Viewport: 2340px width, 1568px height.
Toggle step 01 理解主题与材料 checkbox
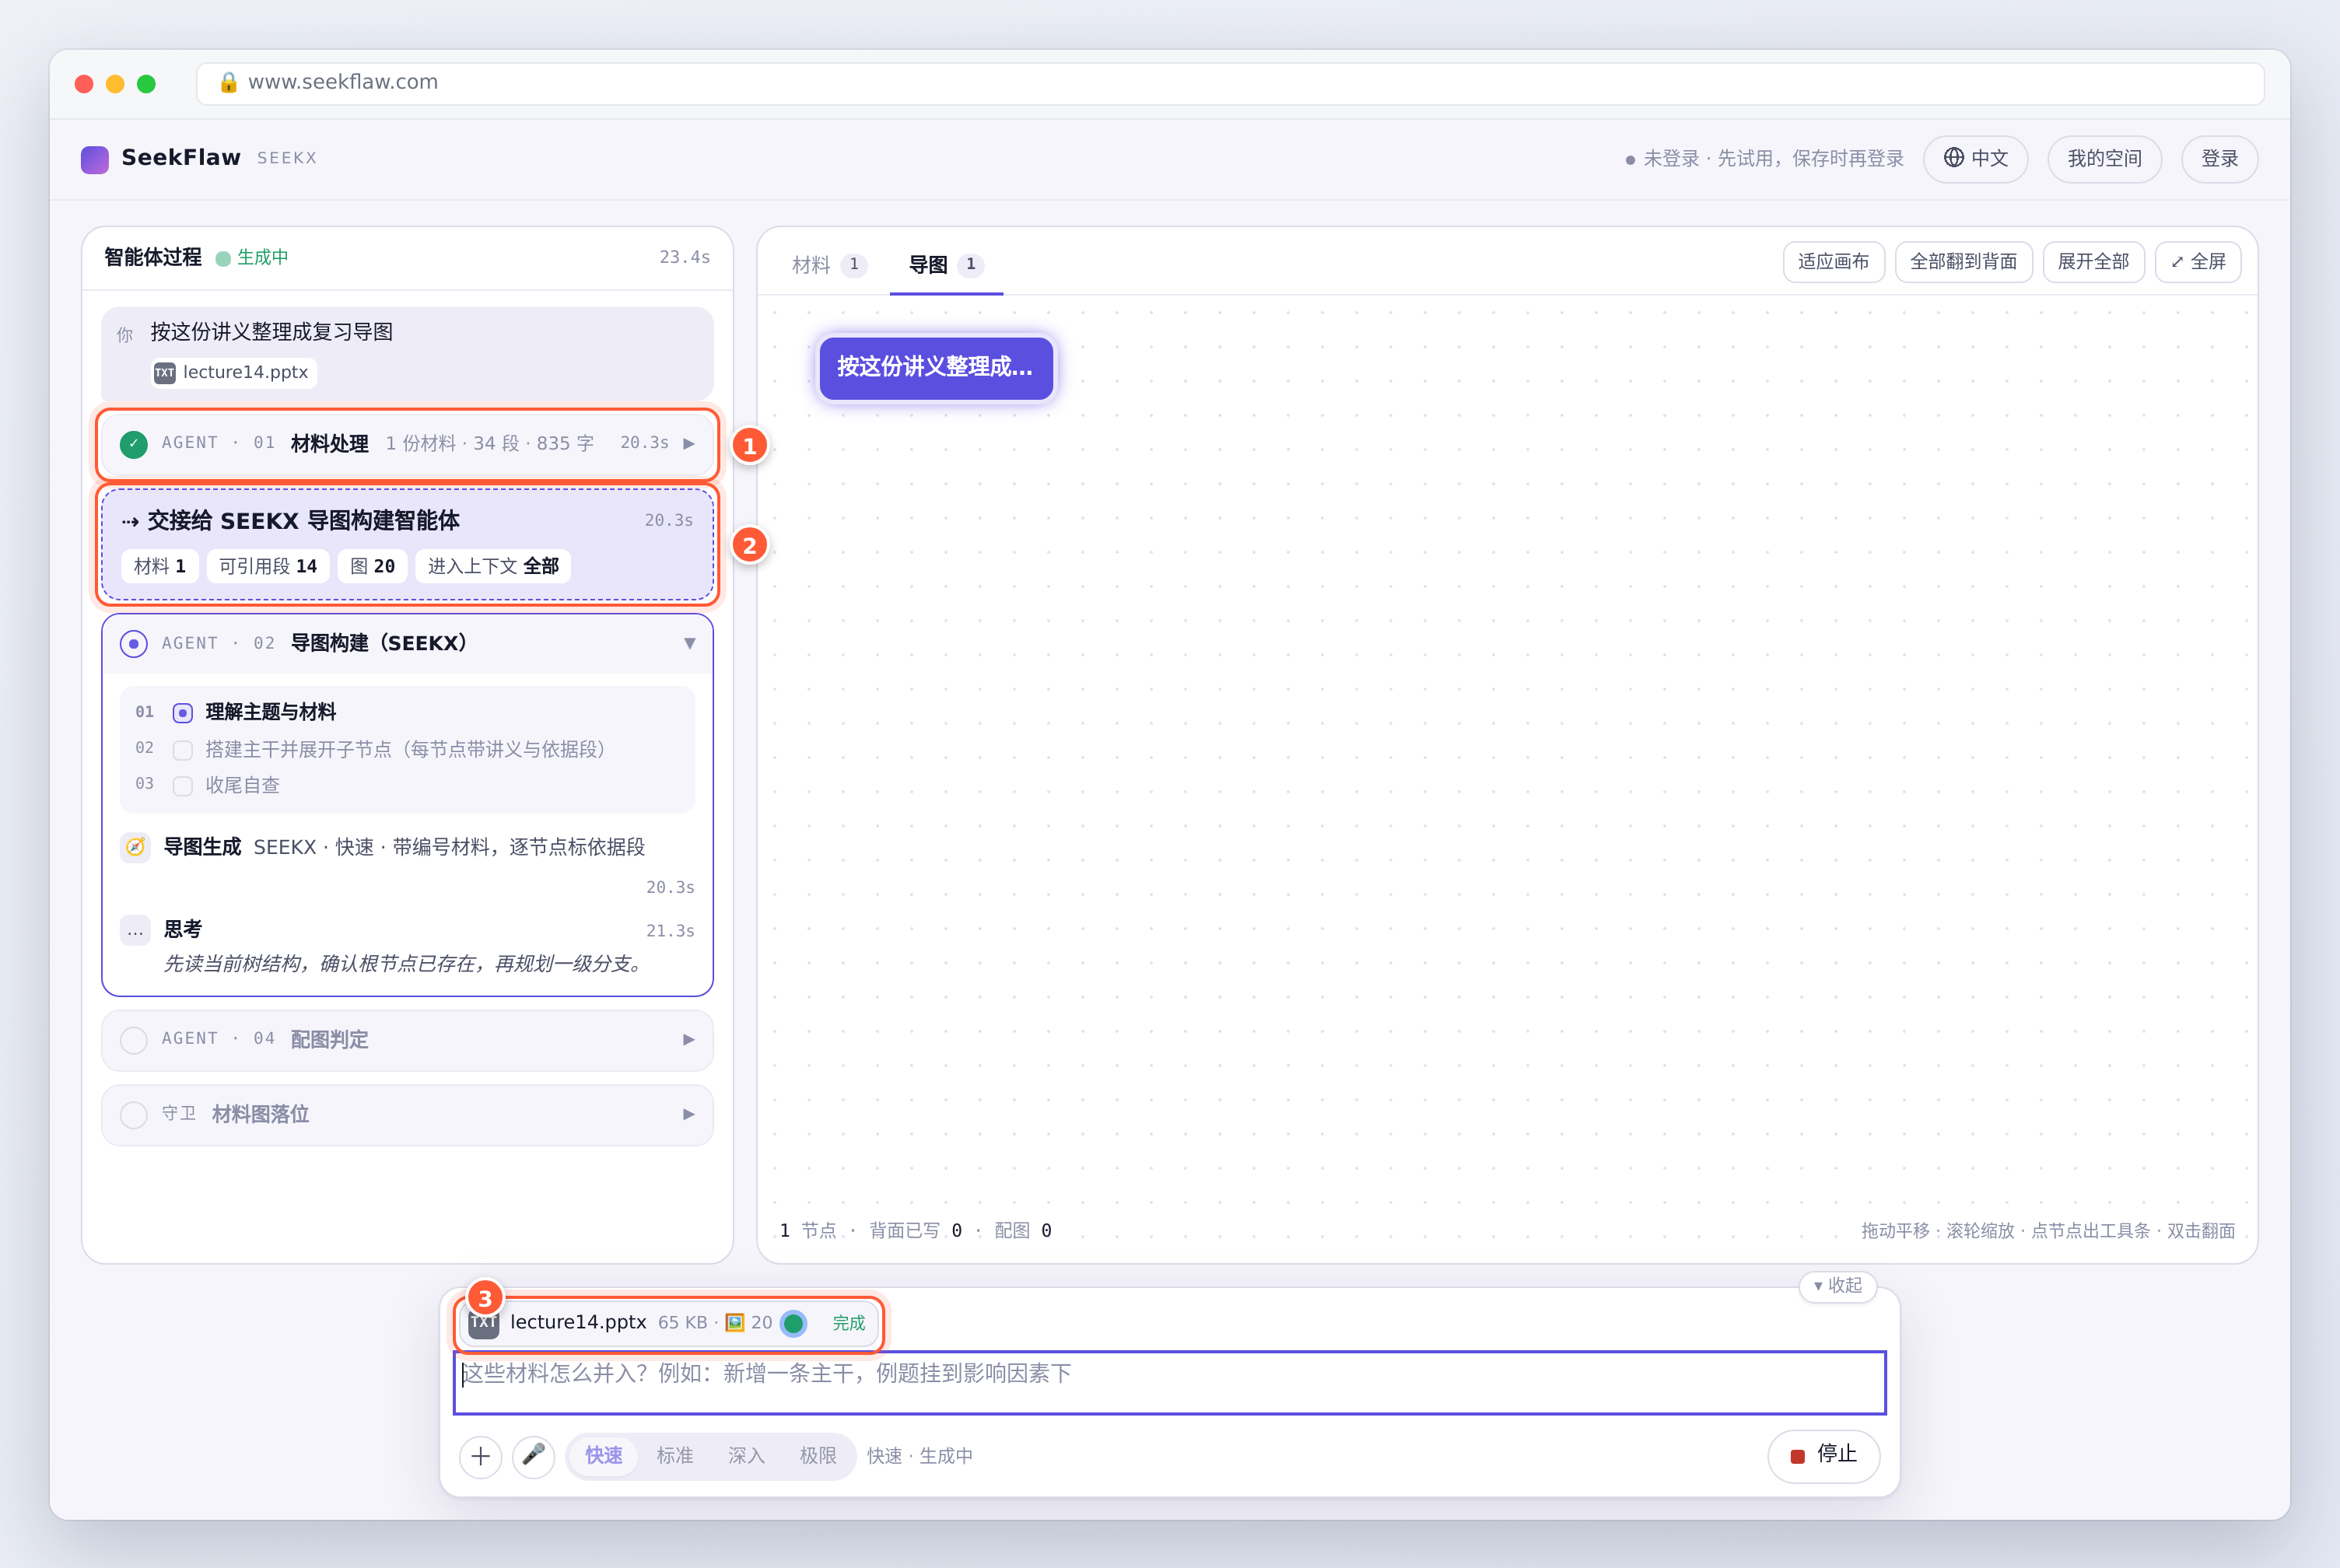(183, 713)
